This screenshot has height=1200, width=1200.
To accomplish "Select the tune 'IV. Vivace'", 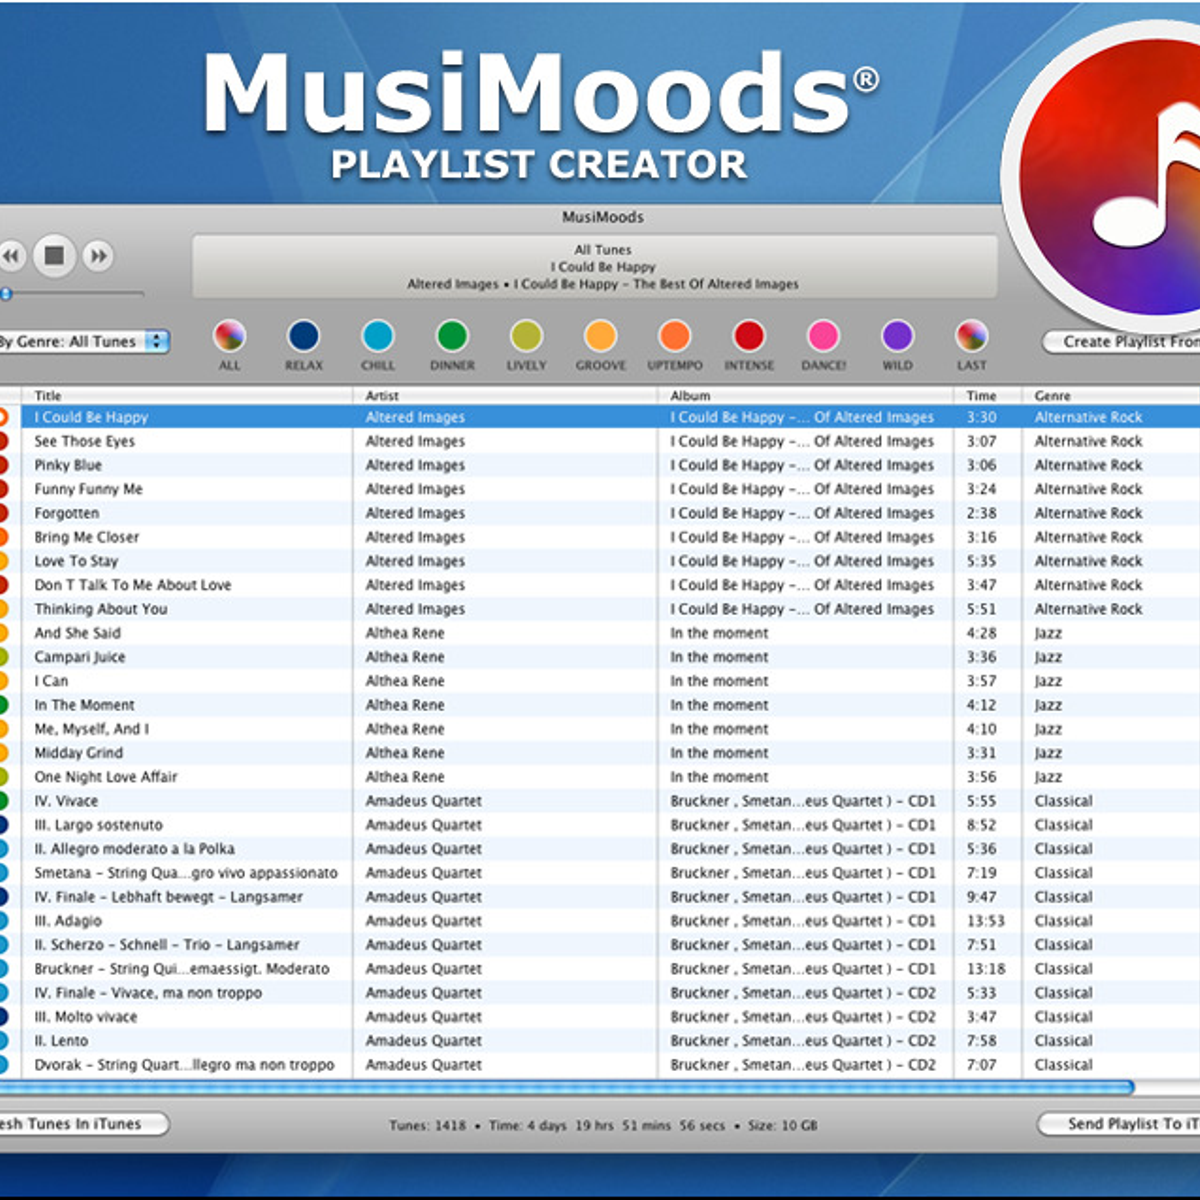I will [600, 801].
